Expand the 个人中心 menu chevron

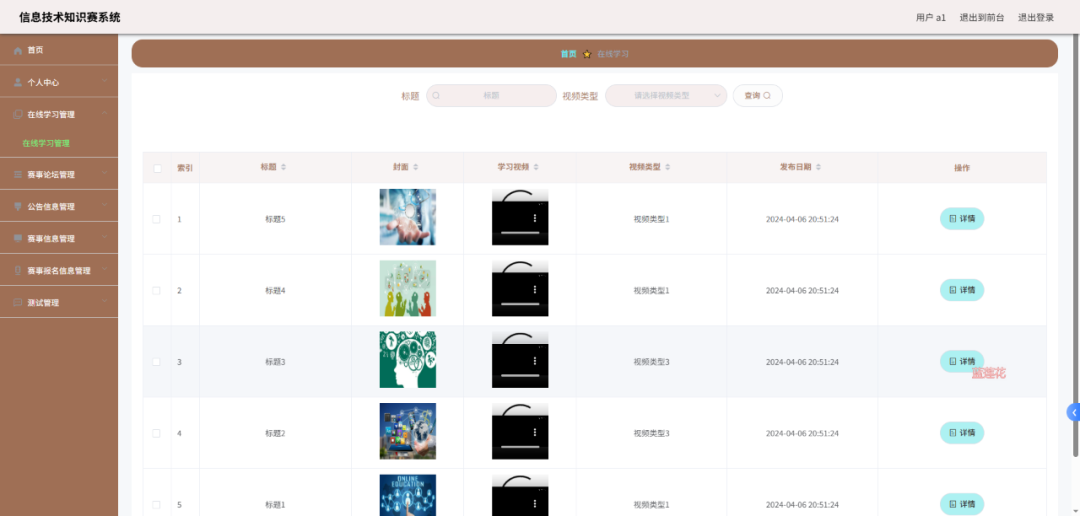pyautogui.click(x=104, y=81)
